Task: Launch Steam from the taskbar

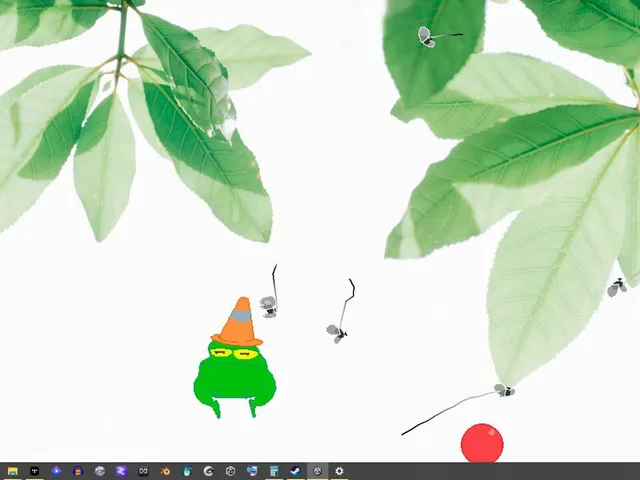Action: [296, 471]
